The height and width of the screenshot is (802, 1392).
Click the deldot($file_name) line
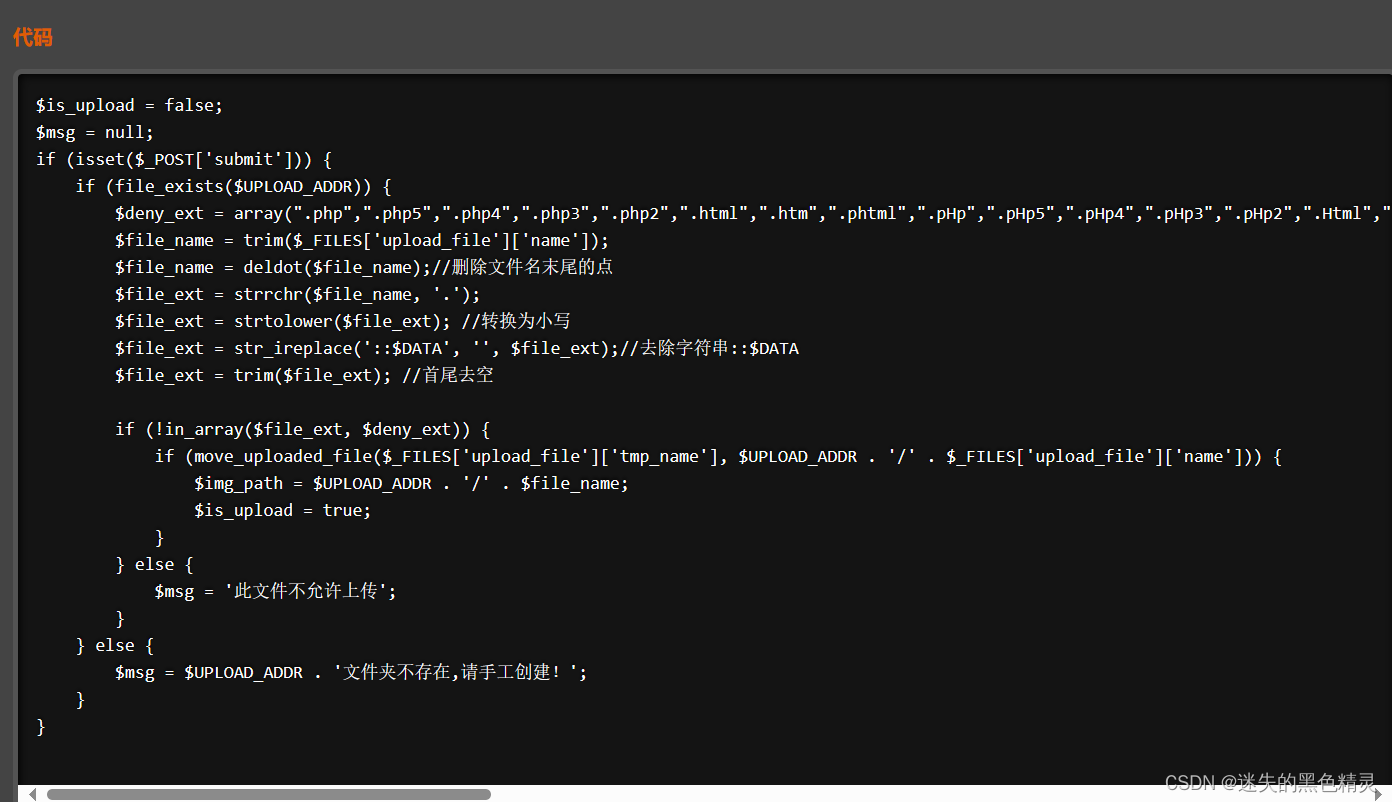tap(364, 267)
